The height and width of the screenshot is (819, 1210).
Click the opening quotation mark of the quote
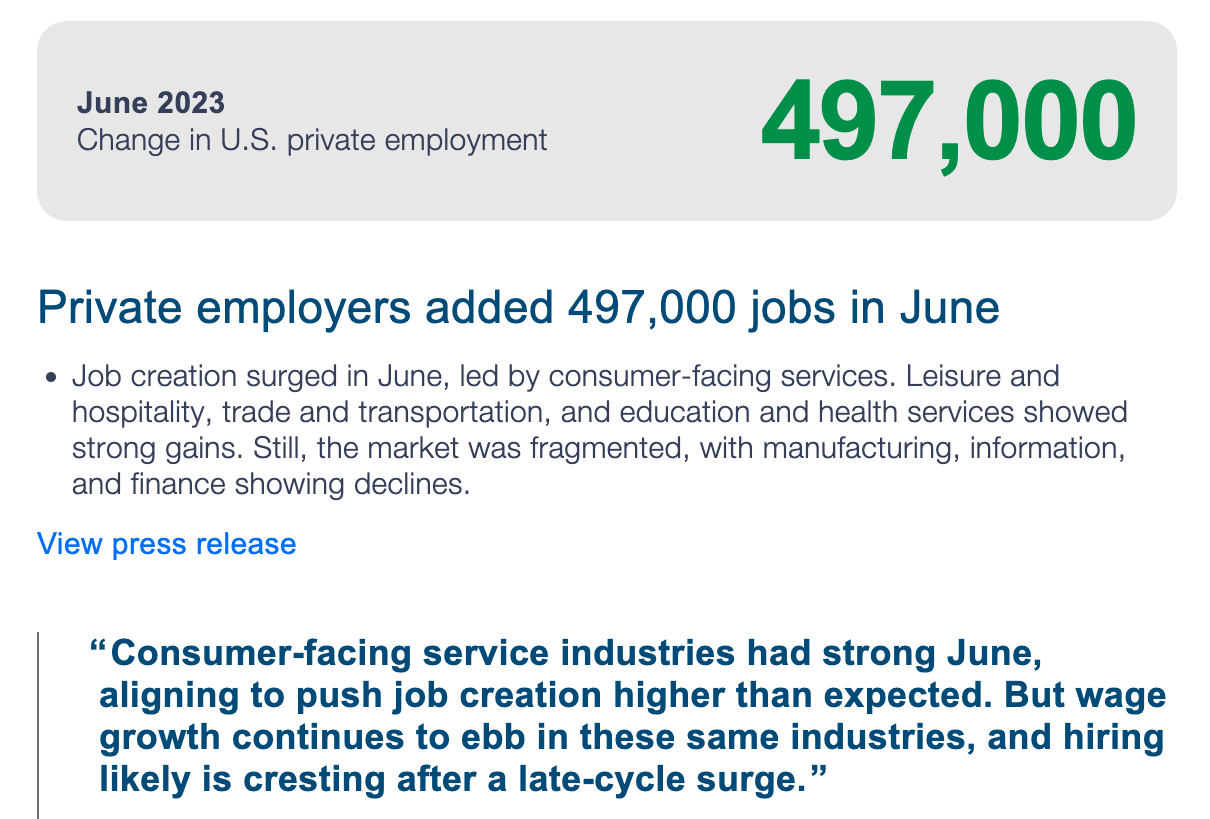pos(98,650)
